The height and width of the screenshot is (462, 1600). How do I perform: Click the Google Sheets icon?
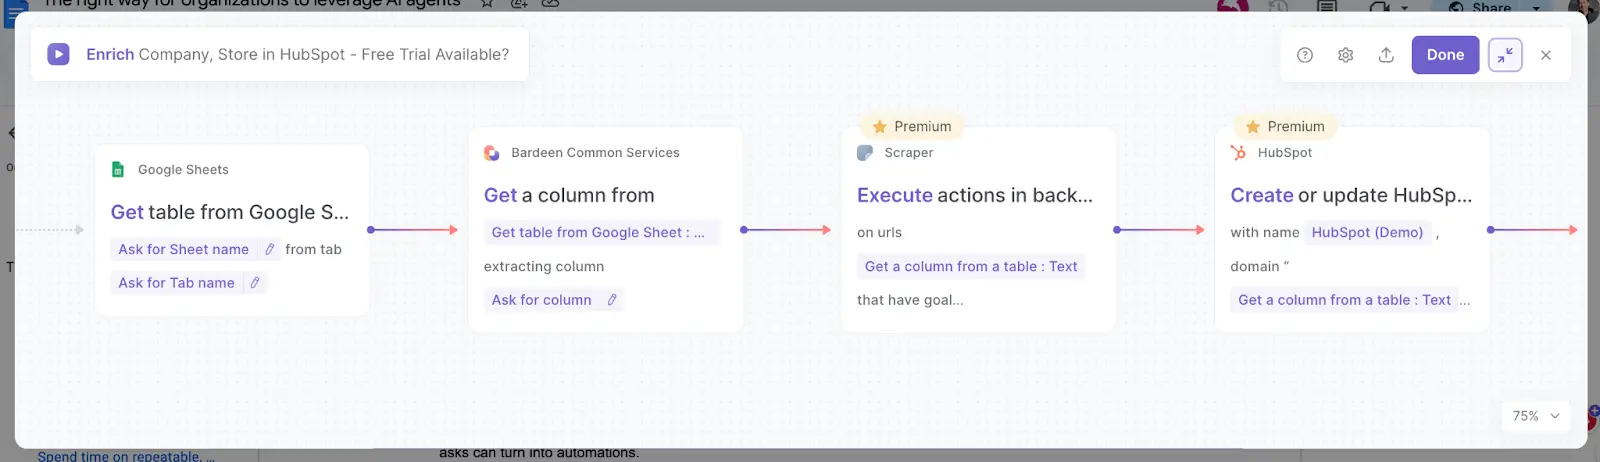point(118,169)
